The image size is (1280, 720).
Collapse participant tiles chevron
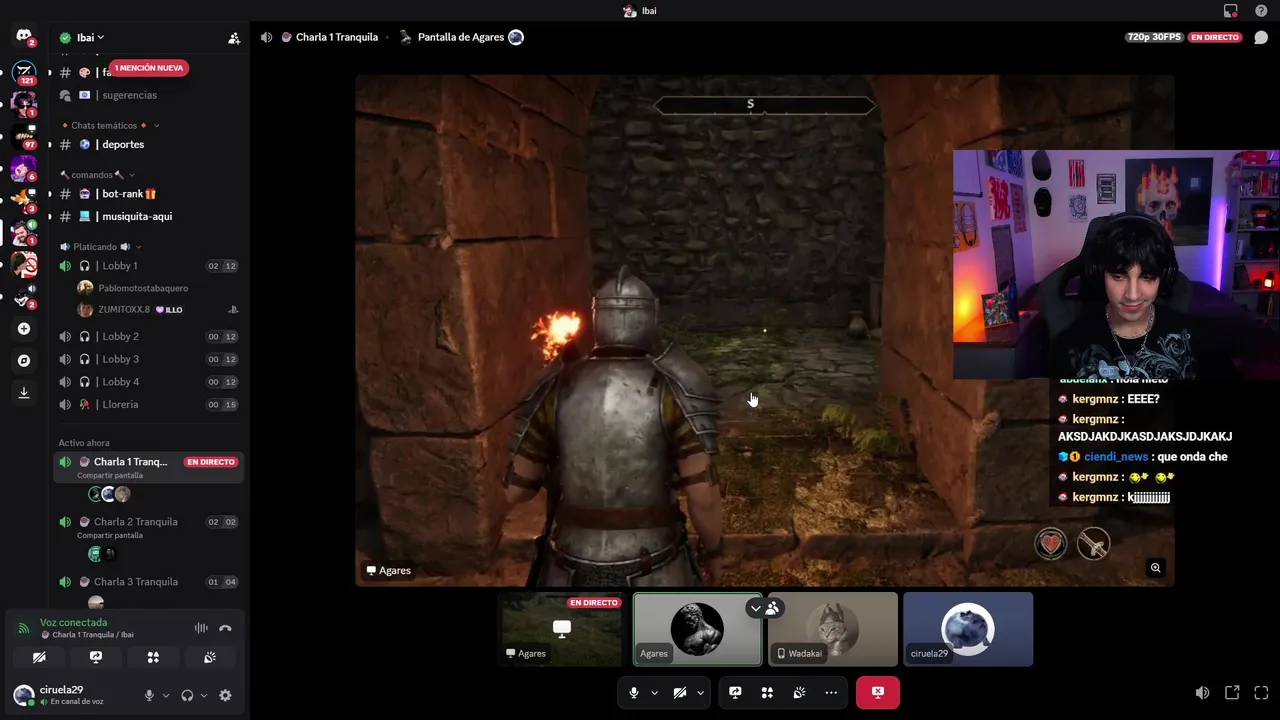(x=755, y=608)
